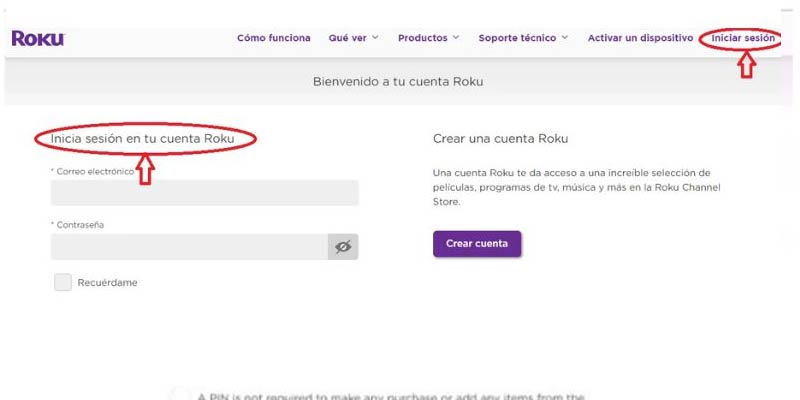
Task: Toggle password visibility eye icon
Action: tap(343, 247)
